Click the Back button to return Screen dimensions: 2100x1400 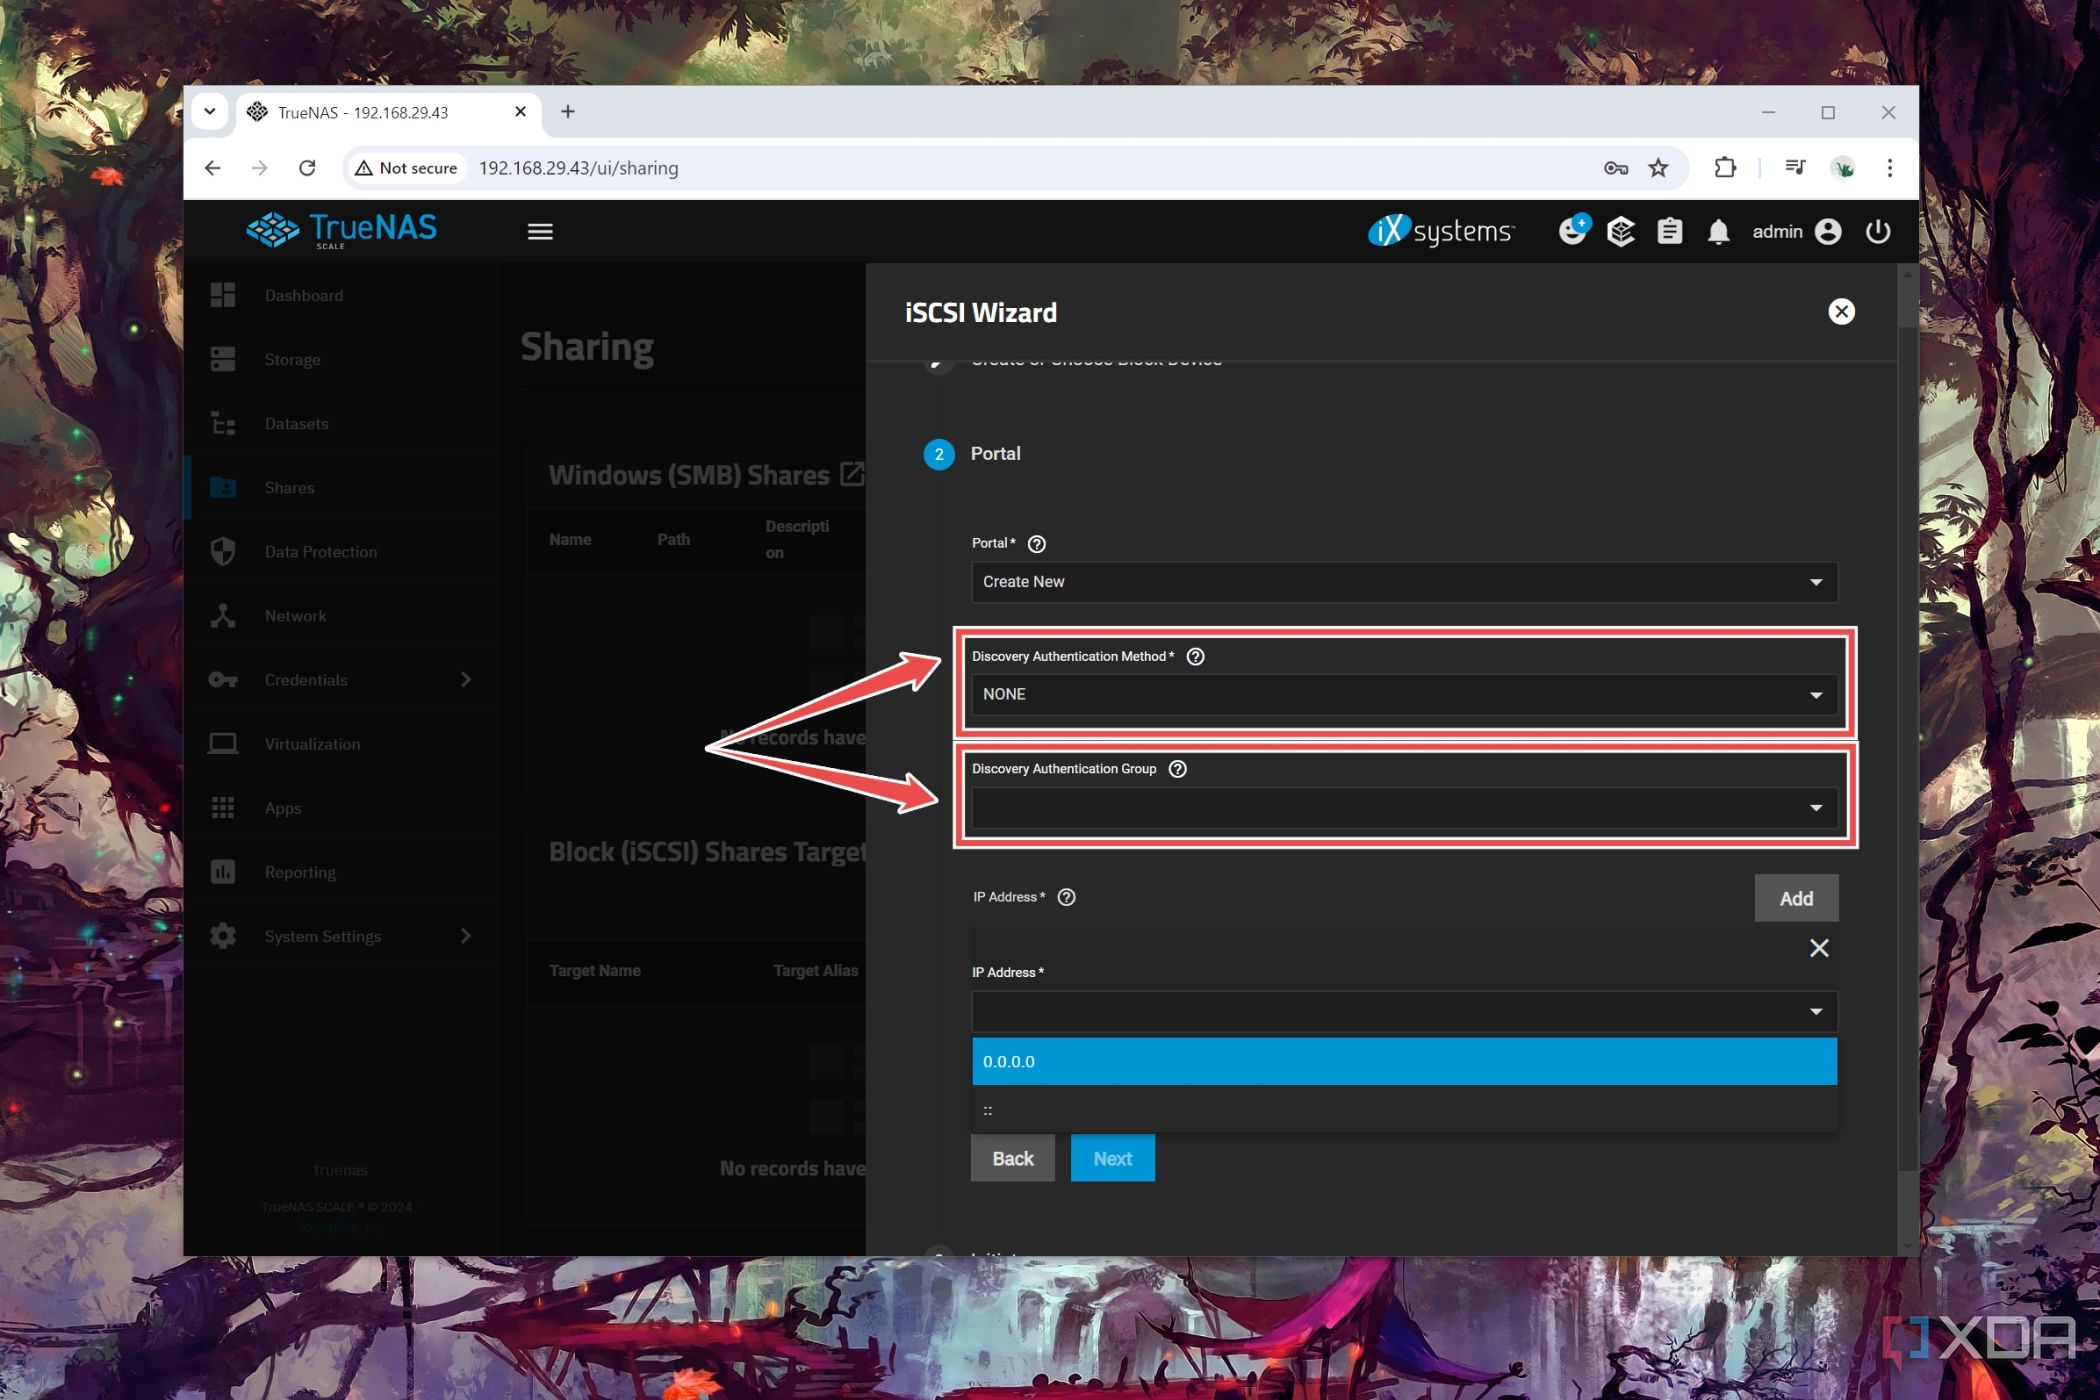[x=1011, y=1156]
